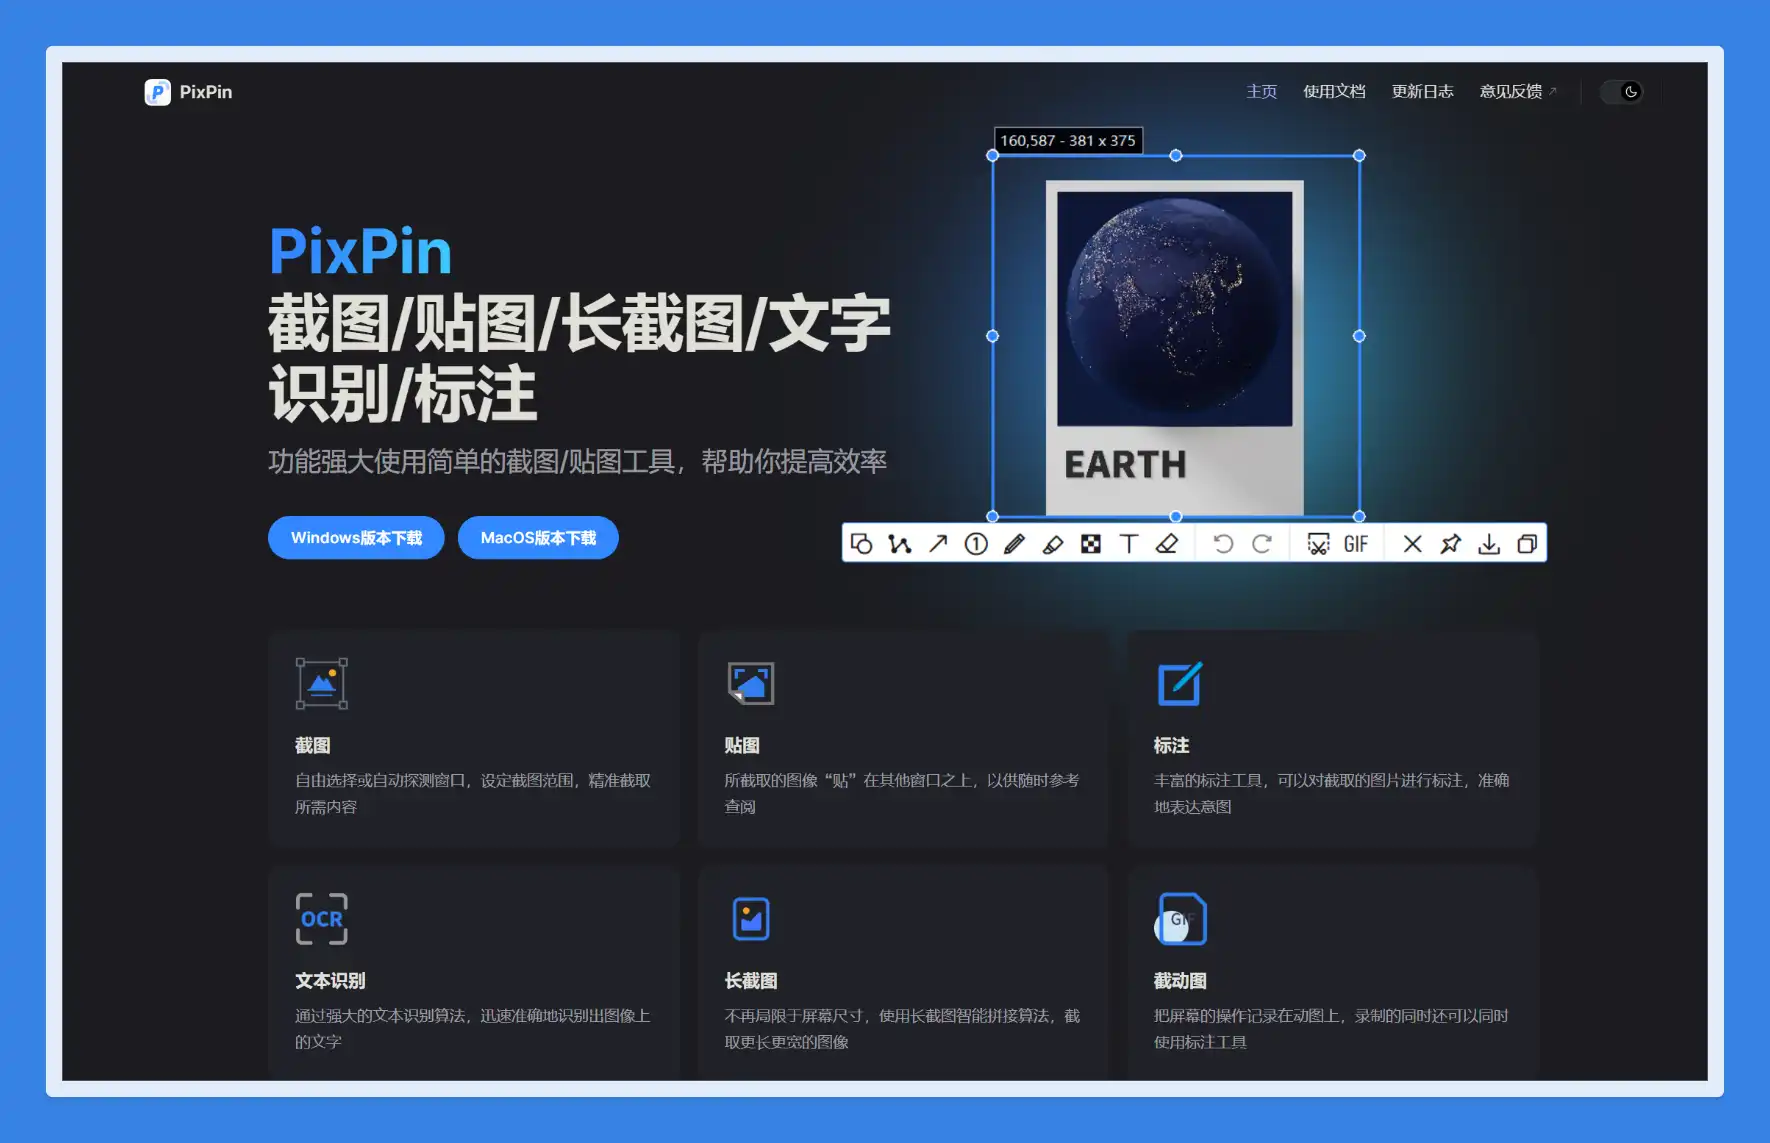Viewport: 1770px width, 1143px height.
Task: Open the 使用文档 nav item
Action: (x=1334, y=92)
